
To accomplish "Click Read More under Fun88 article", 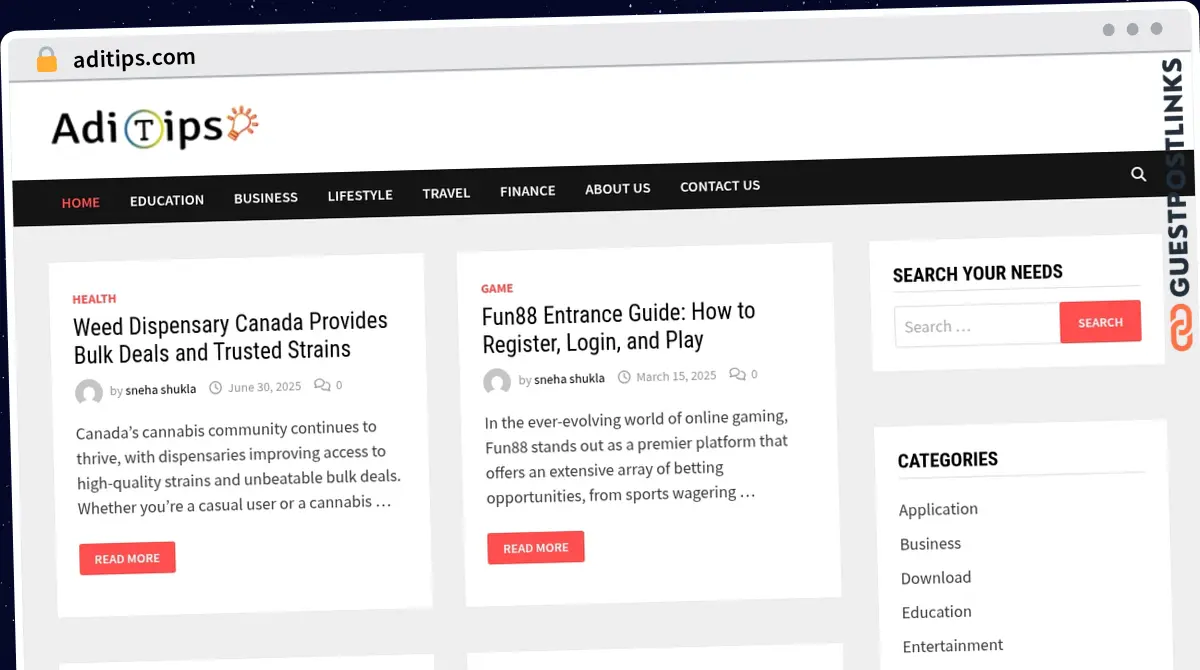I will pyautogui.click(x=536, y=548).
